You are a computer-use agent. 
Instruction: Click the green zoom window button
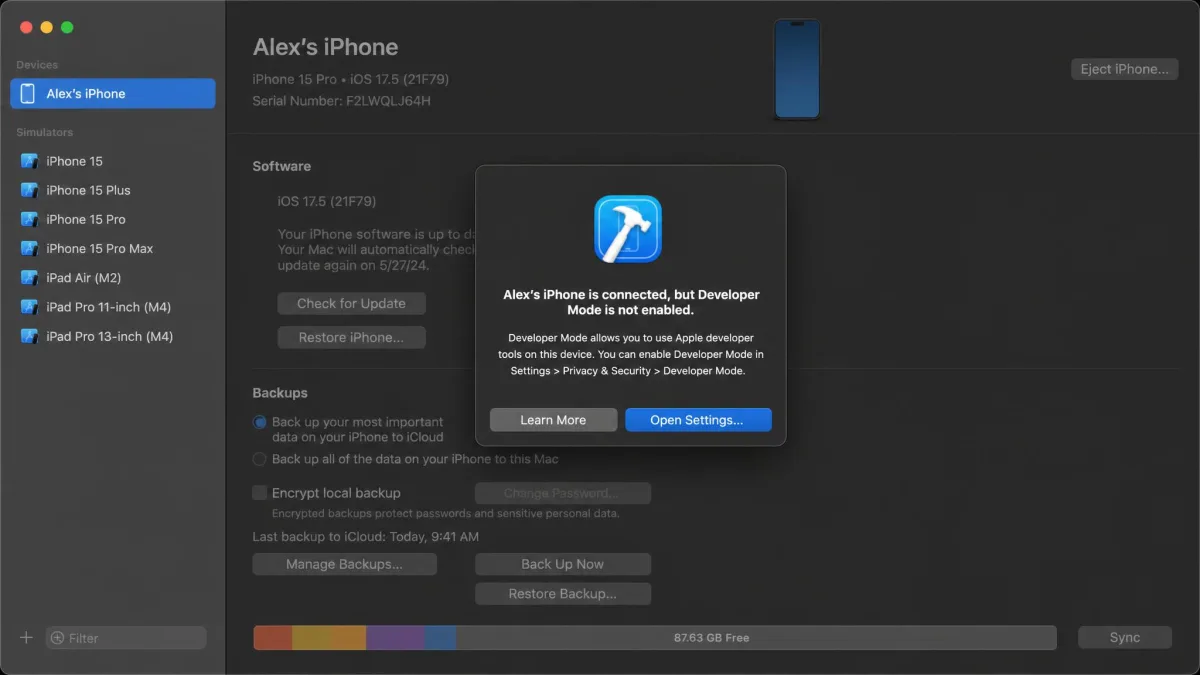pyautogui.click(x=67, y=27)
